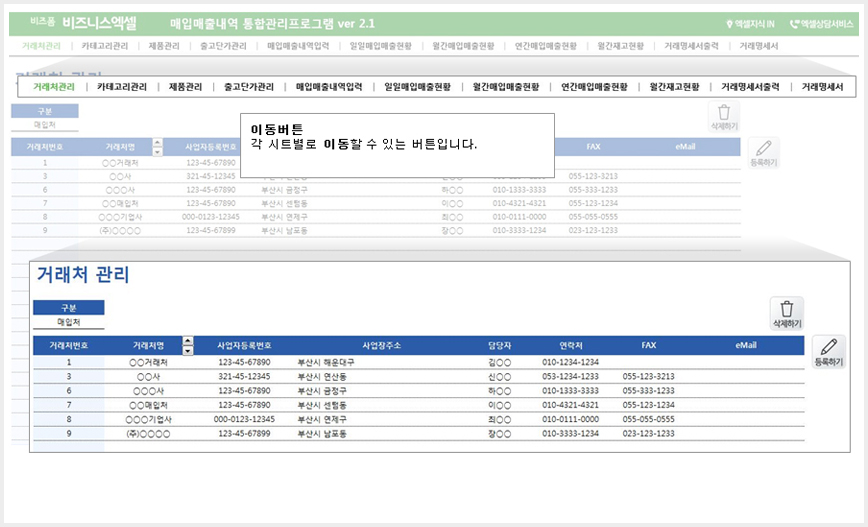Select phone 010-1234-1234 in the enlarged table

point(570,362)
